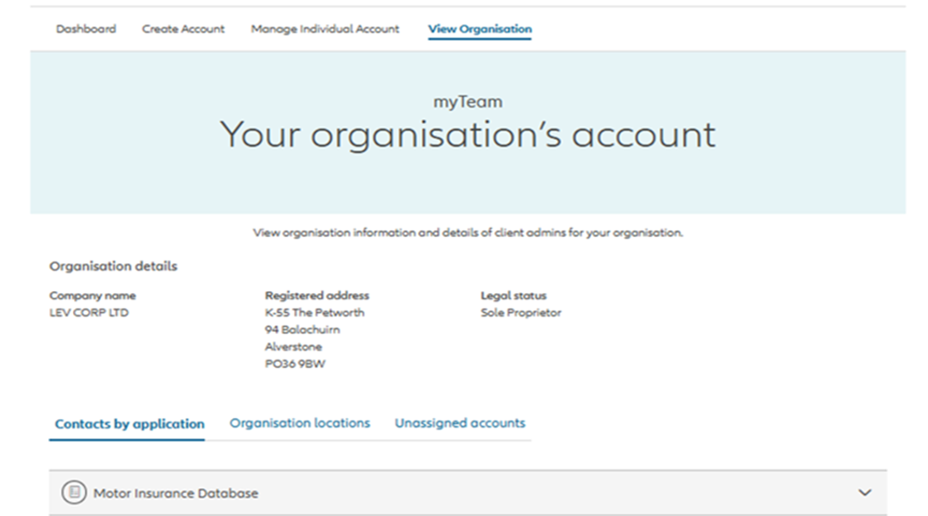928x516 pixels.
Task: Click the Company name label
Action: (x=92, y=295)
